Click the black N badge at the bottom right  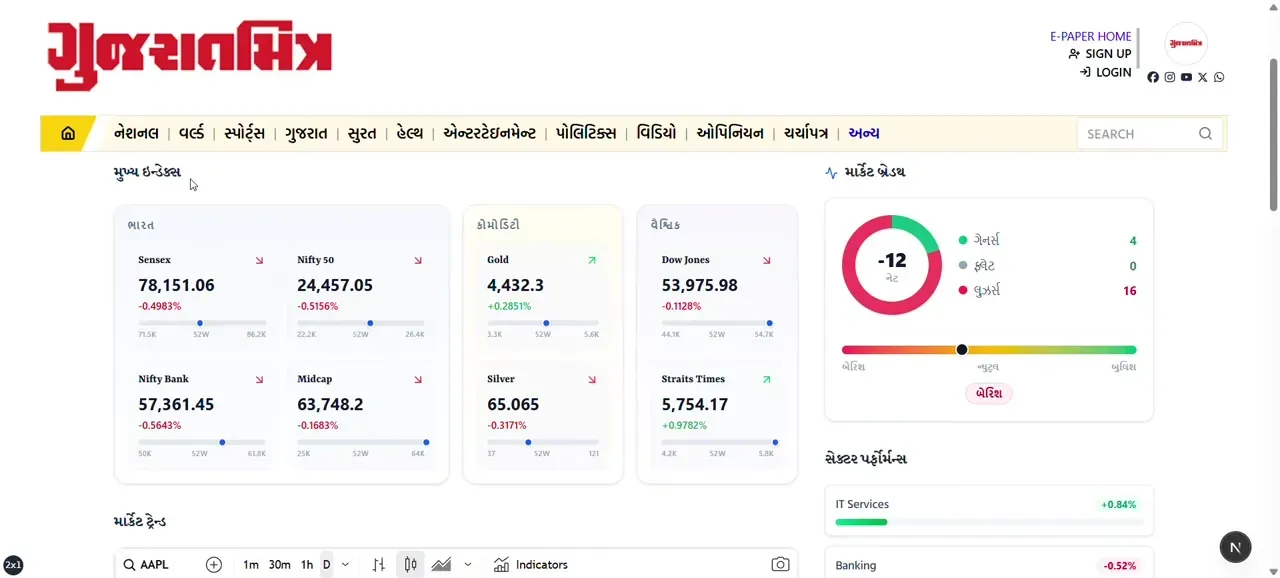point(1236,547)
